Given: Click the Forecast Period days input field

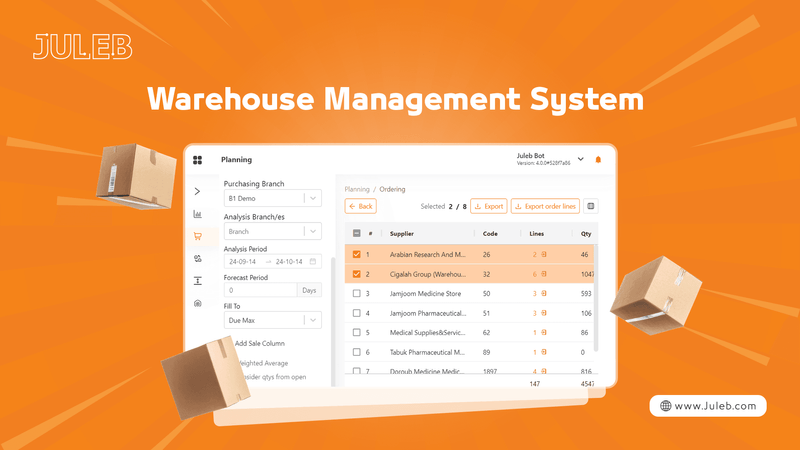Looking at the screenshot, I should point(259,290).
